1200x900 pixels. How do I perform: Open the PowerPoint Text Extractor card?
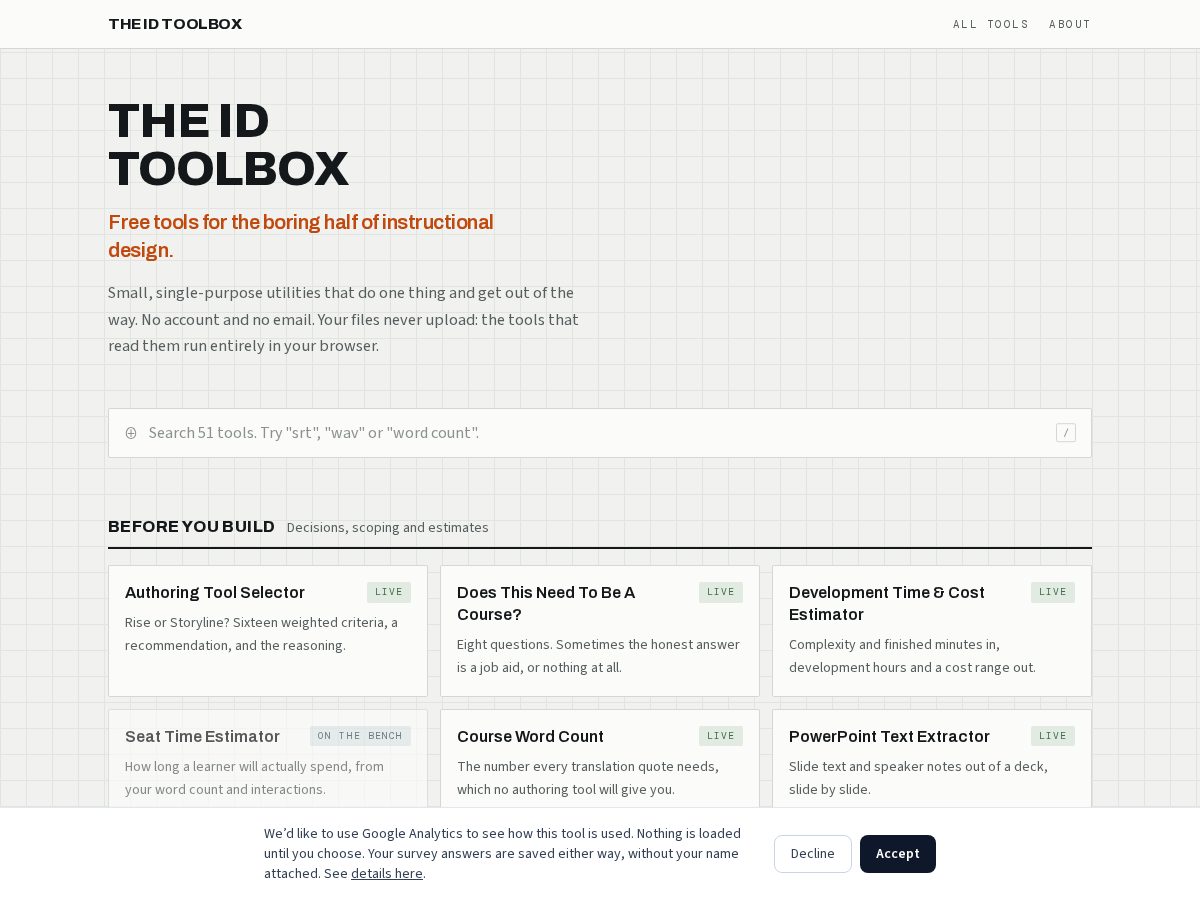932,758
